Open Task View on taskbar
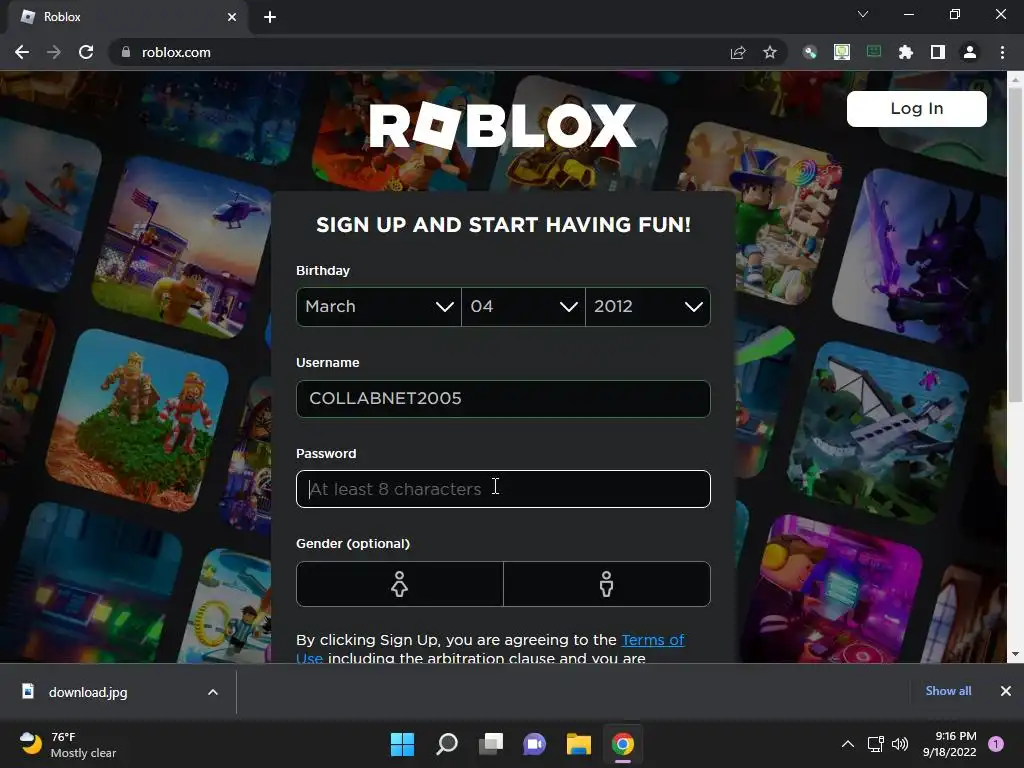Viewport: 1024px width, 768px height. [490, 744]
